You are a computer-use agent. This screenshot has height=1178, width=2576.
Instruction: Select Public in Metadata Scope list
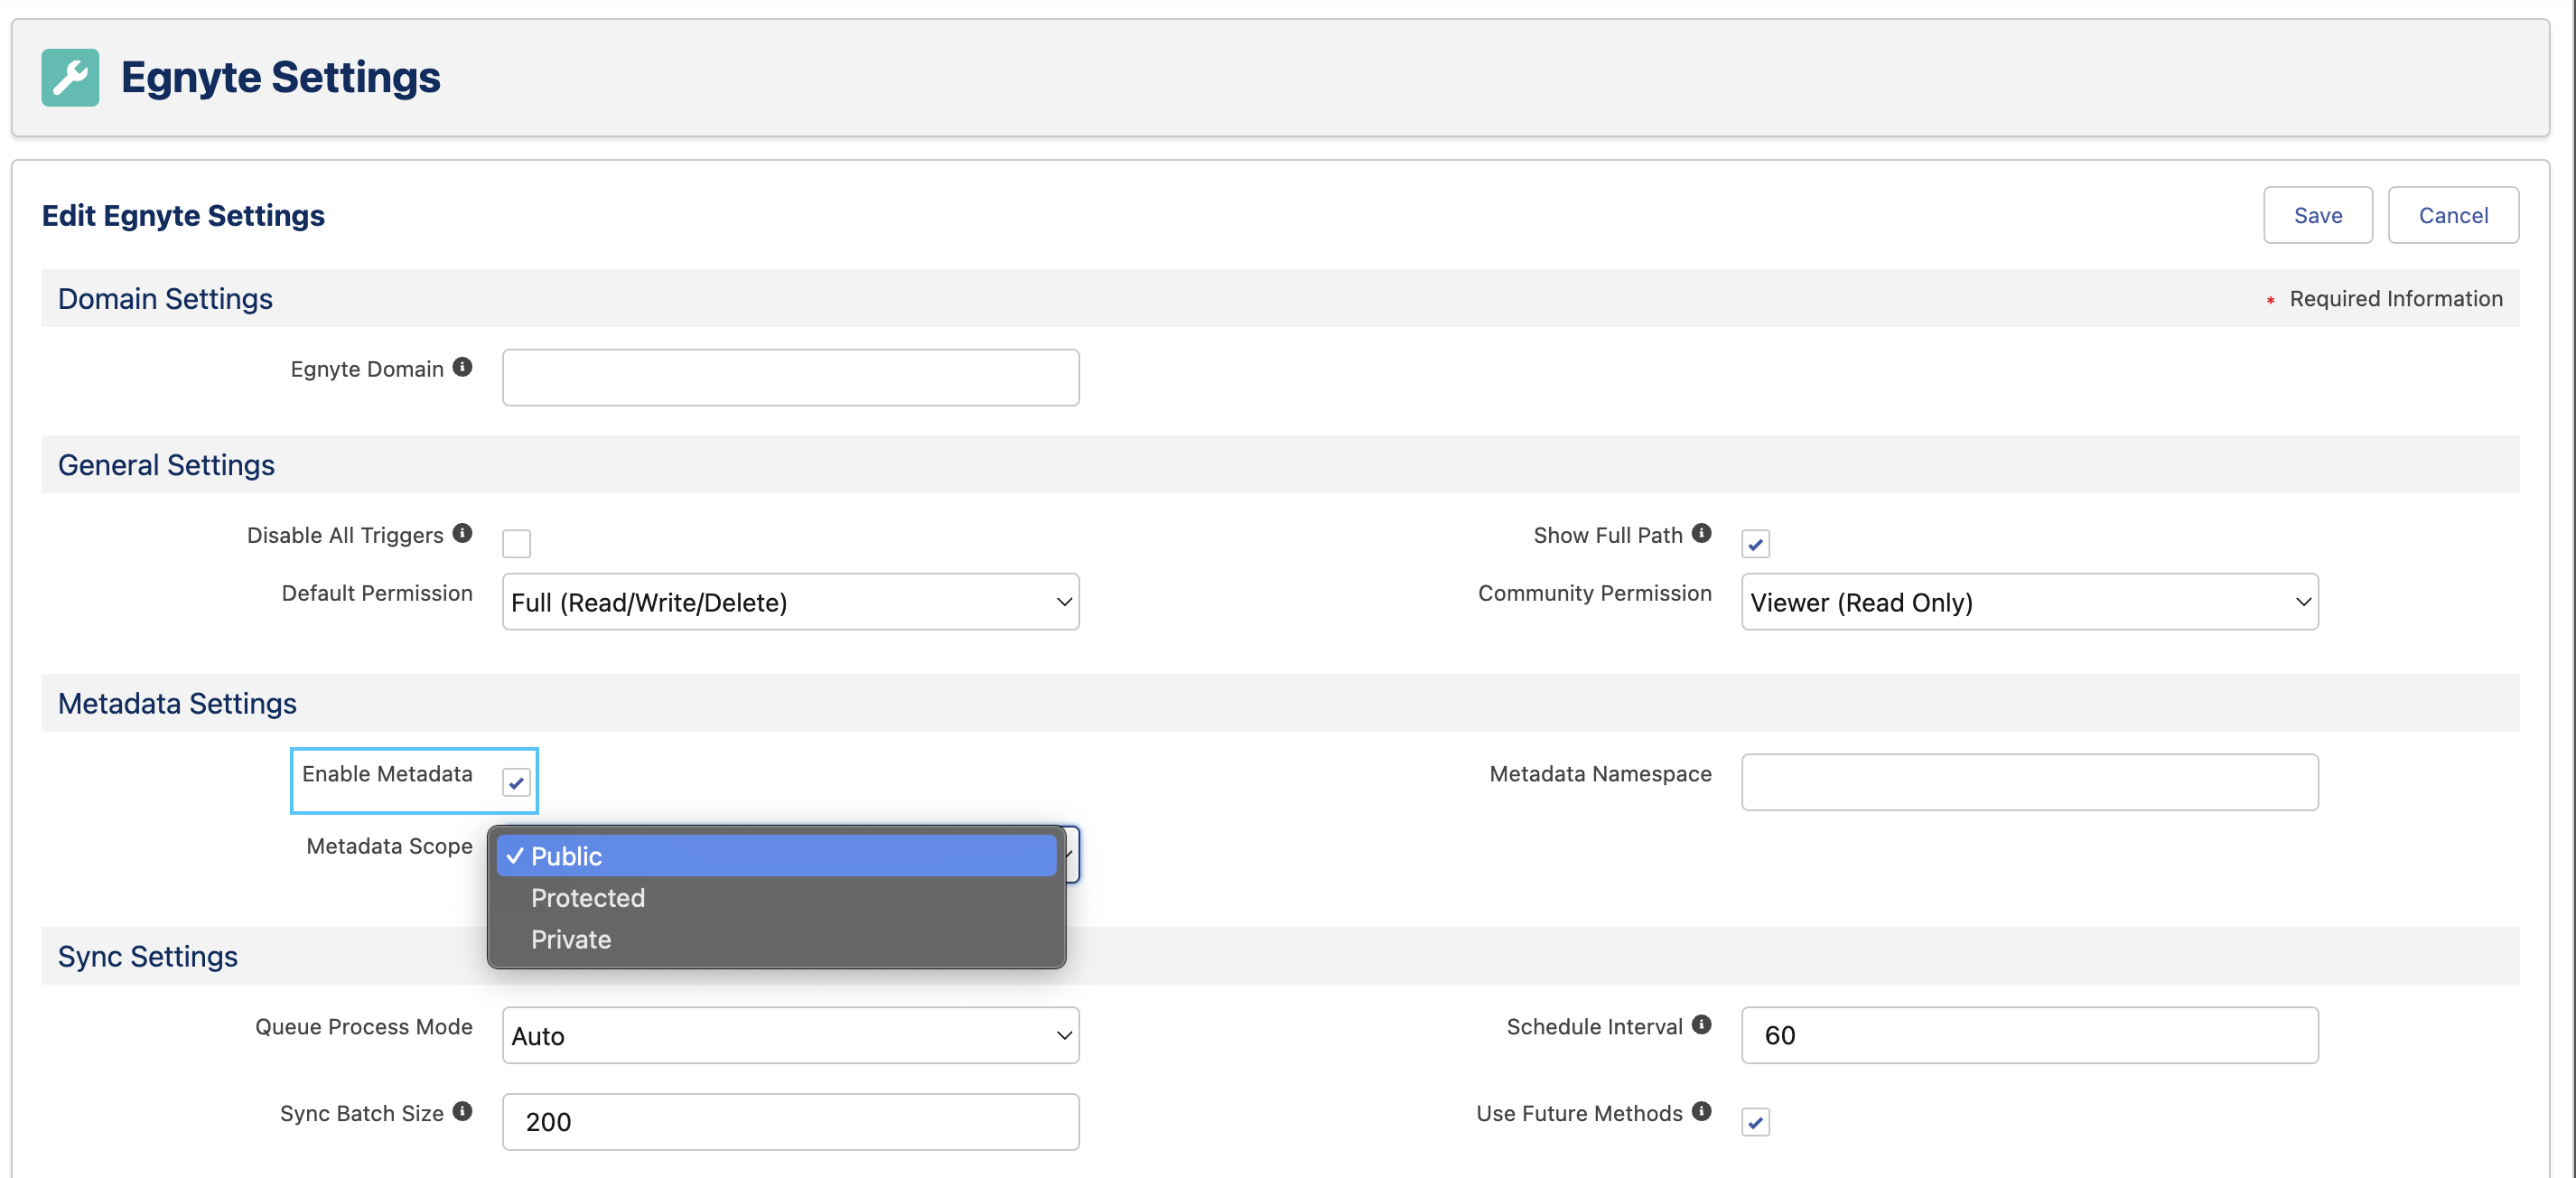click(776, 856)
